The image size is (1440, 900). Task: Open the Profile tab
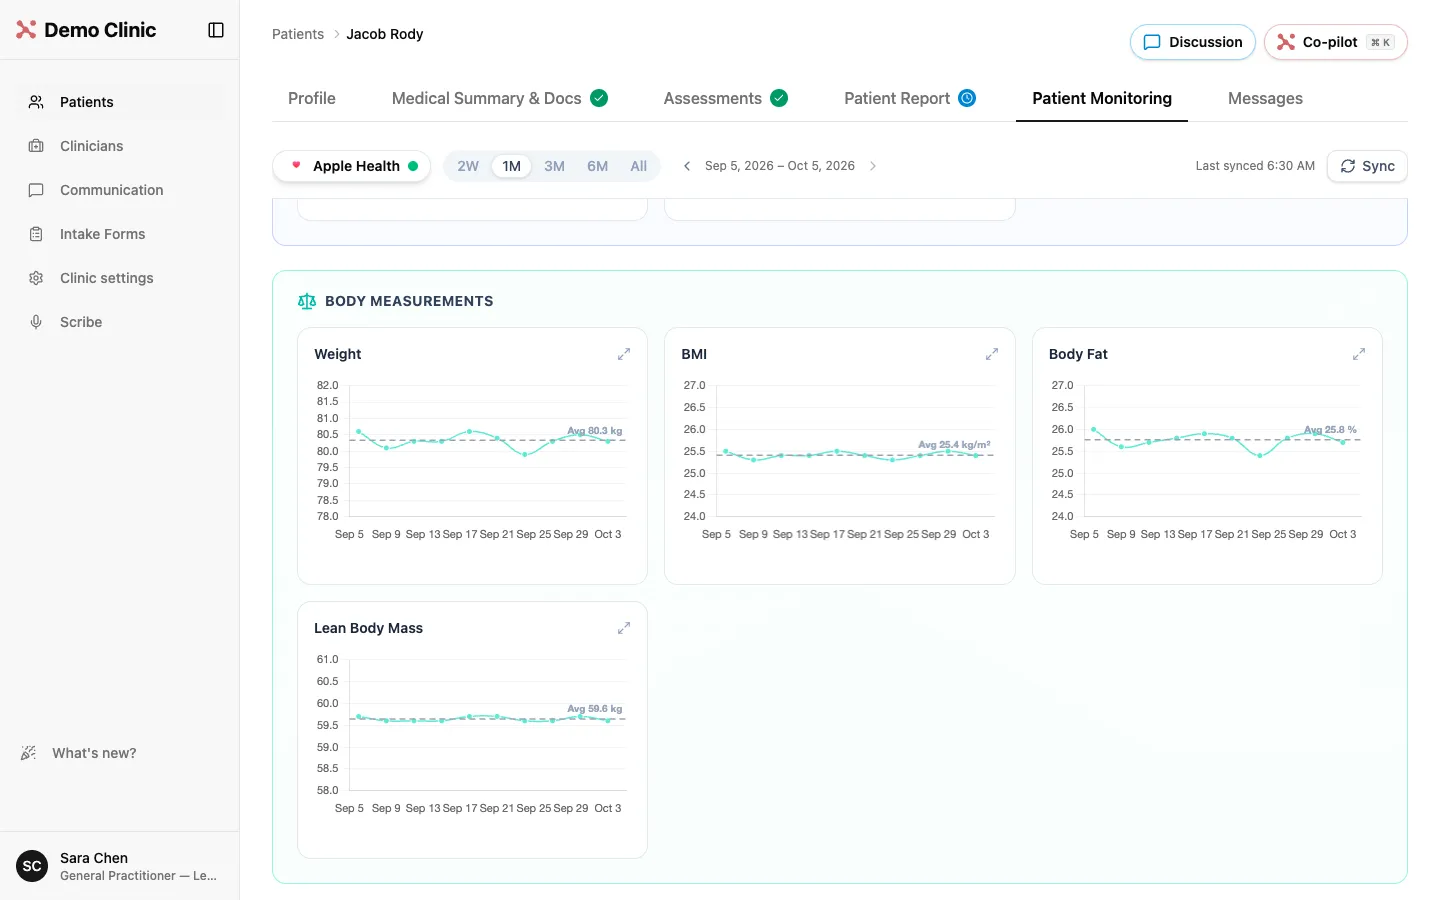[312, 98]
